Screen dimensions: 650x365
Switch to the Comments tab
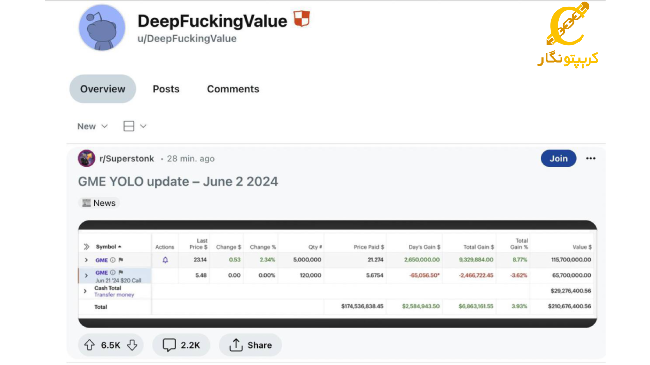(x=233, y=89)
